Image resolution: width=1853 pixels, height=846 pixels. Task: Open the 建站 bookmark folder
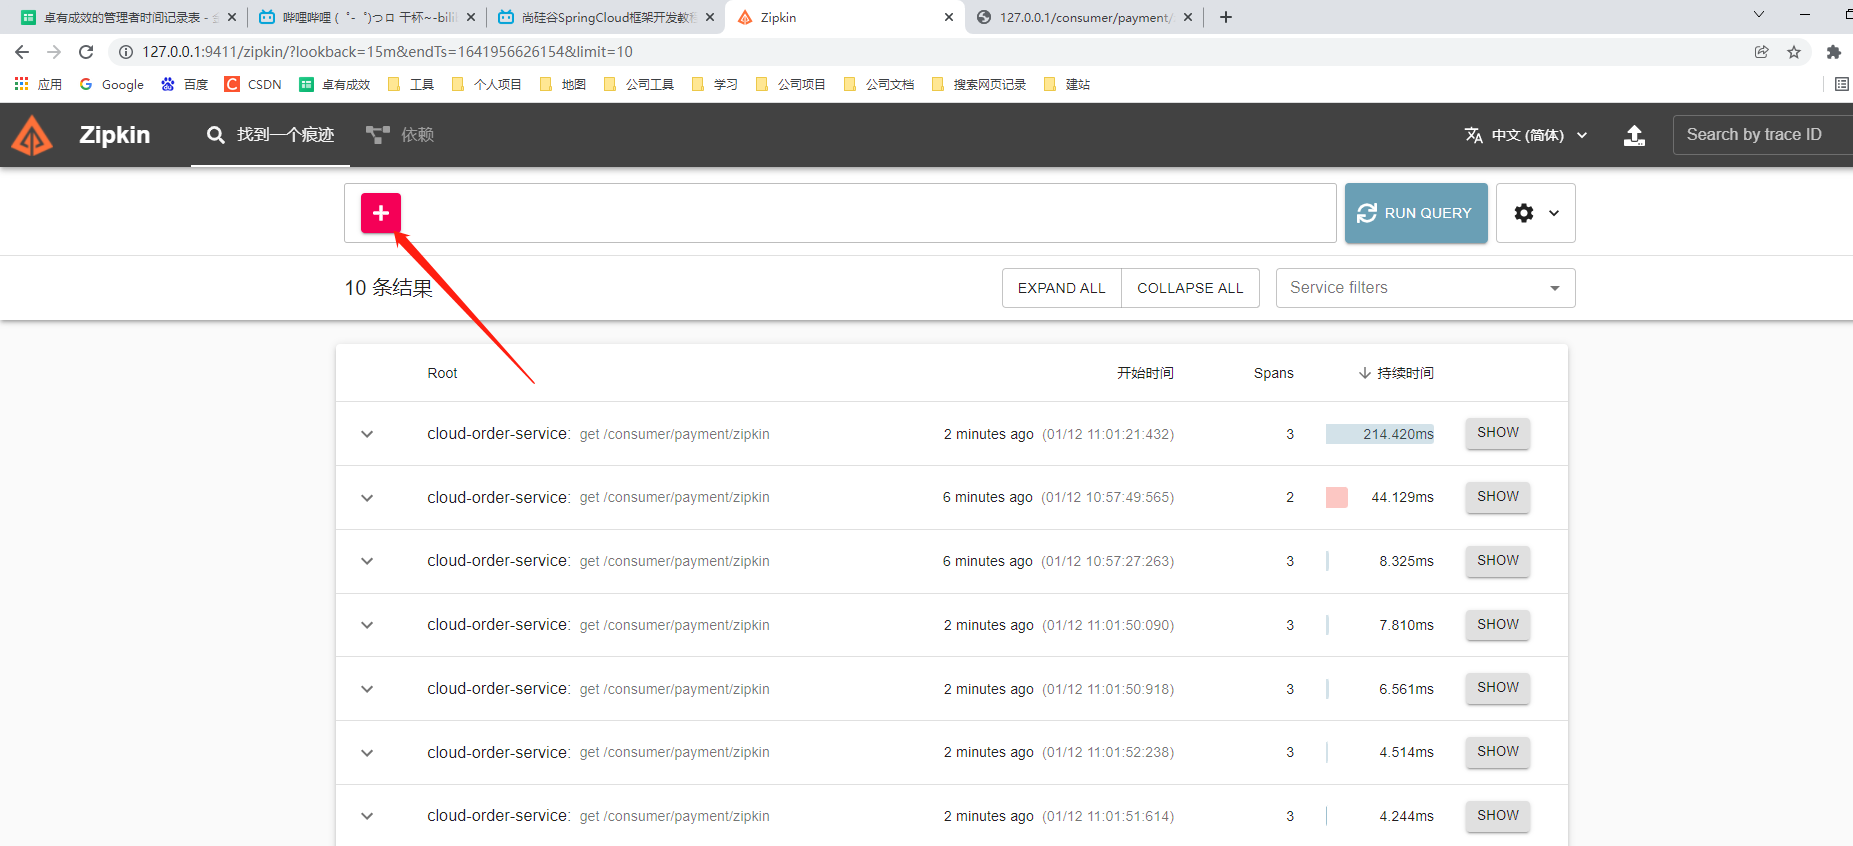click(x=1066, y=84)
